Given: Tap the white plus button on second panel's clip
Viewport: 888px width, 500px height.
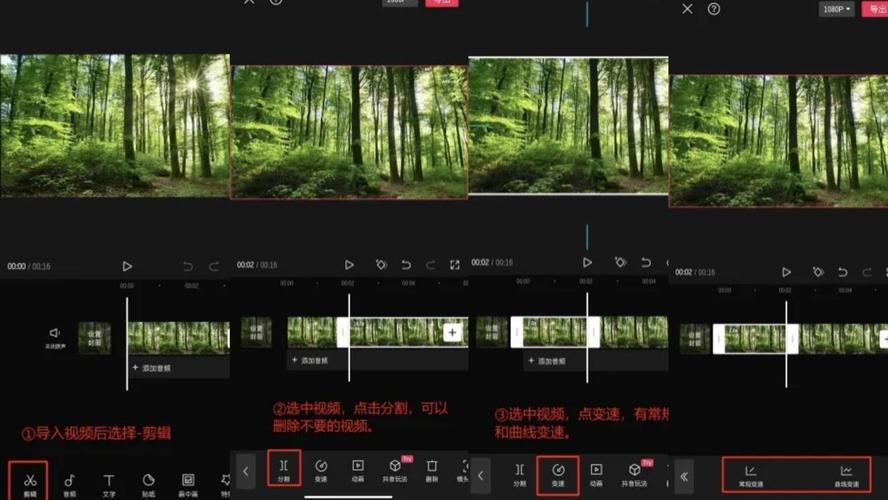Looking at the screenshot, I should 452,332.
